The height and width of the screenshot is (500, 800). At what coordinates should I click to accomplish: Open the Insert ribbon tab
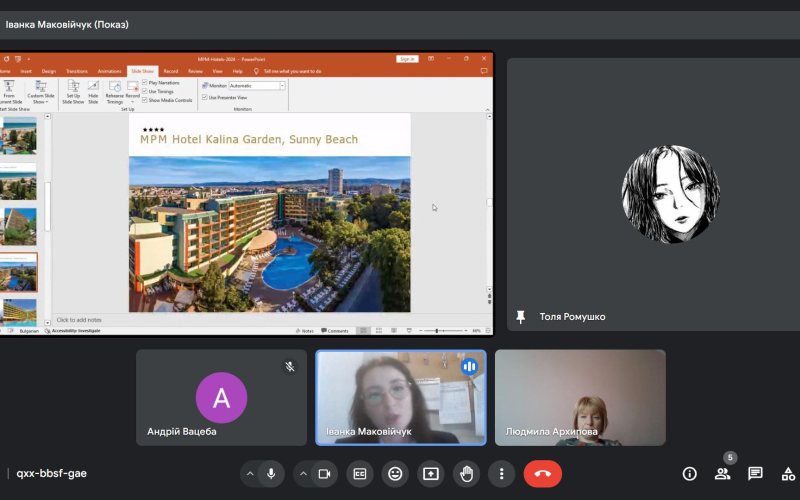point(26,71)
